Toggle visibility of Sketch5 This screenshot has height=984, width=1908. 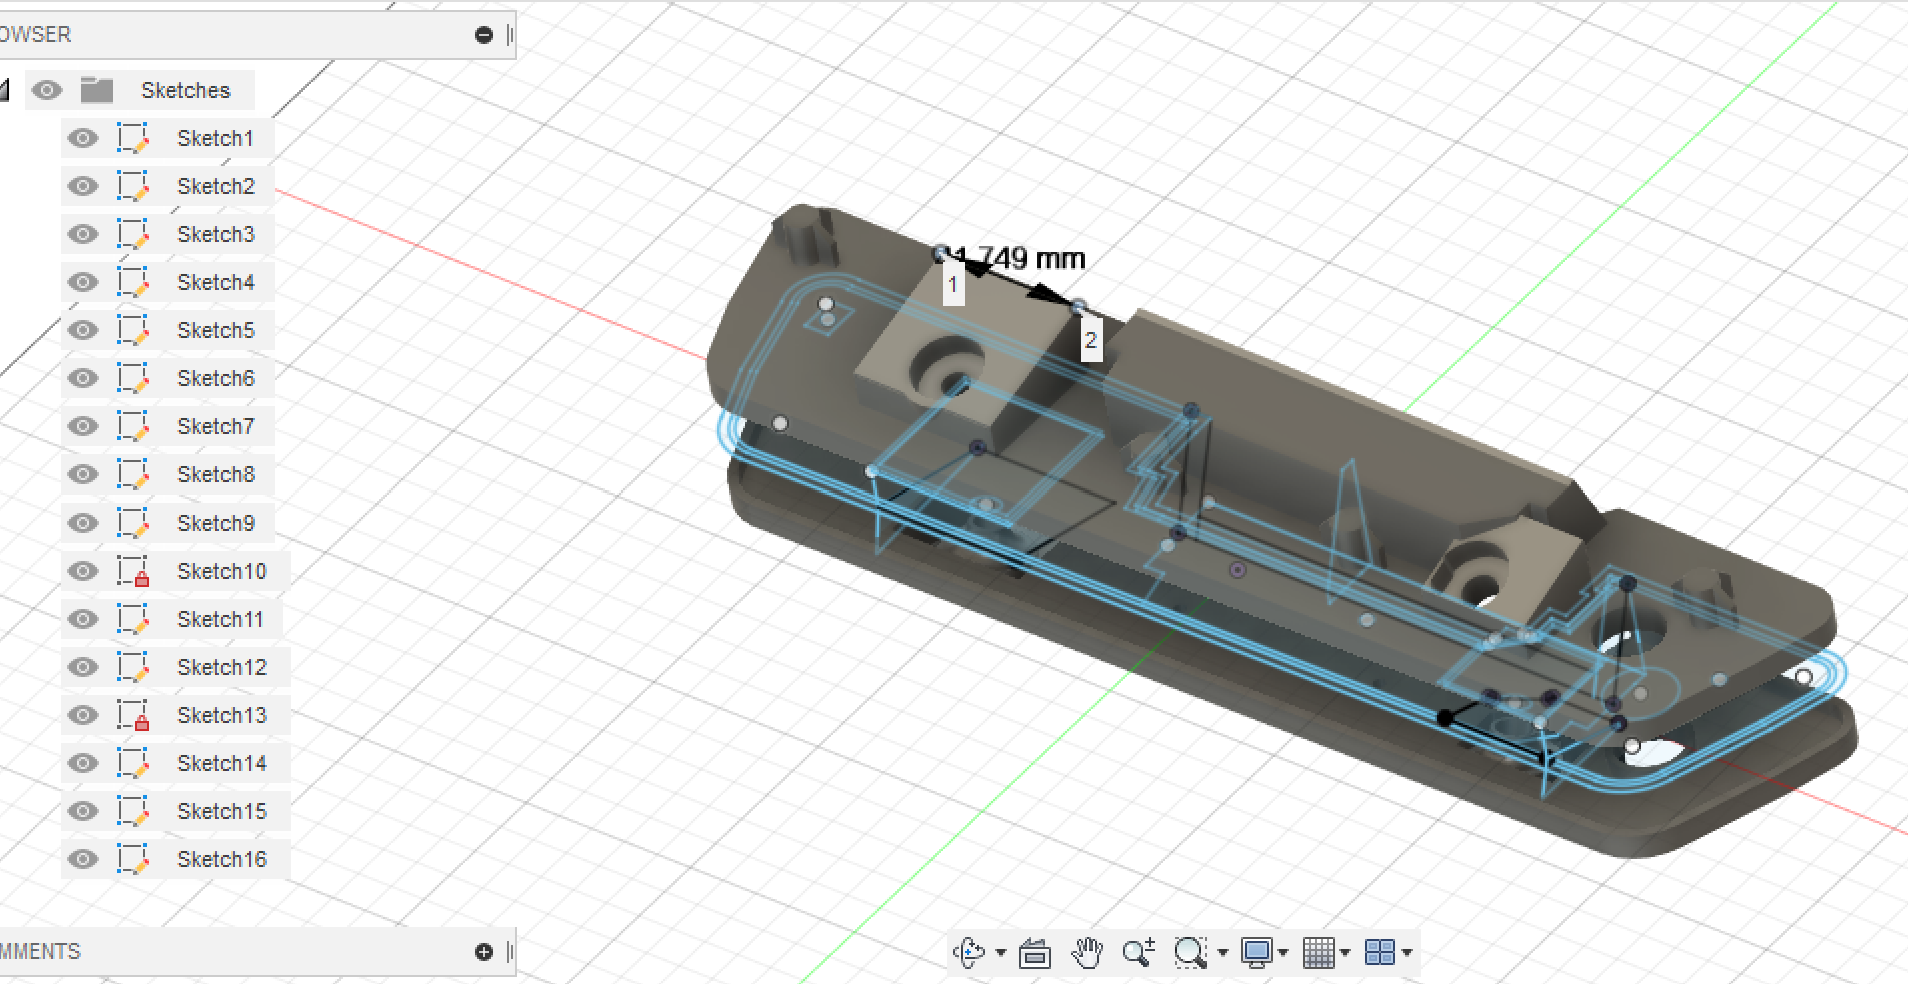(x=83, y=330)
